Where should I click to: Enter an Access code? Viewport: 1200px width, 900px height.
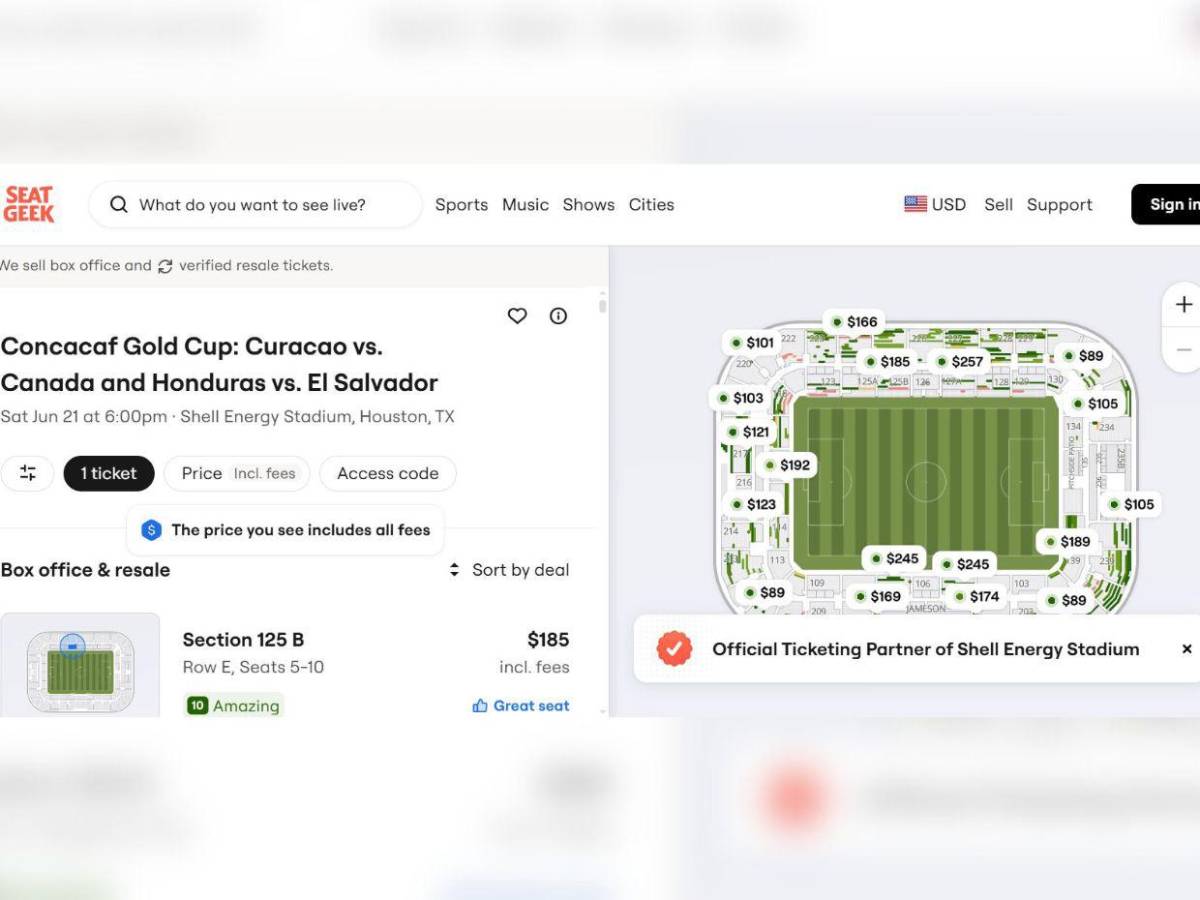pyautogui.click(x=387, y=473)
